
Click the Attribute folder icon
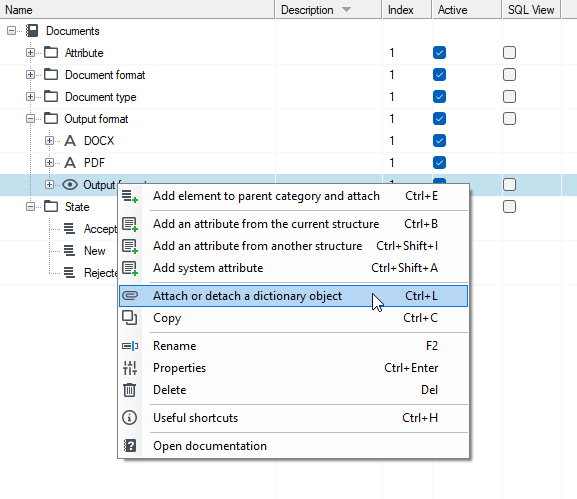pos(51,53)
